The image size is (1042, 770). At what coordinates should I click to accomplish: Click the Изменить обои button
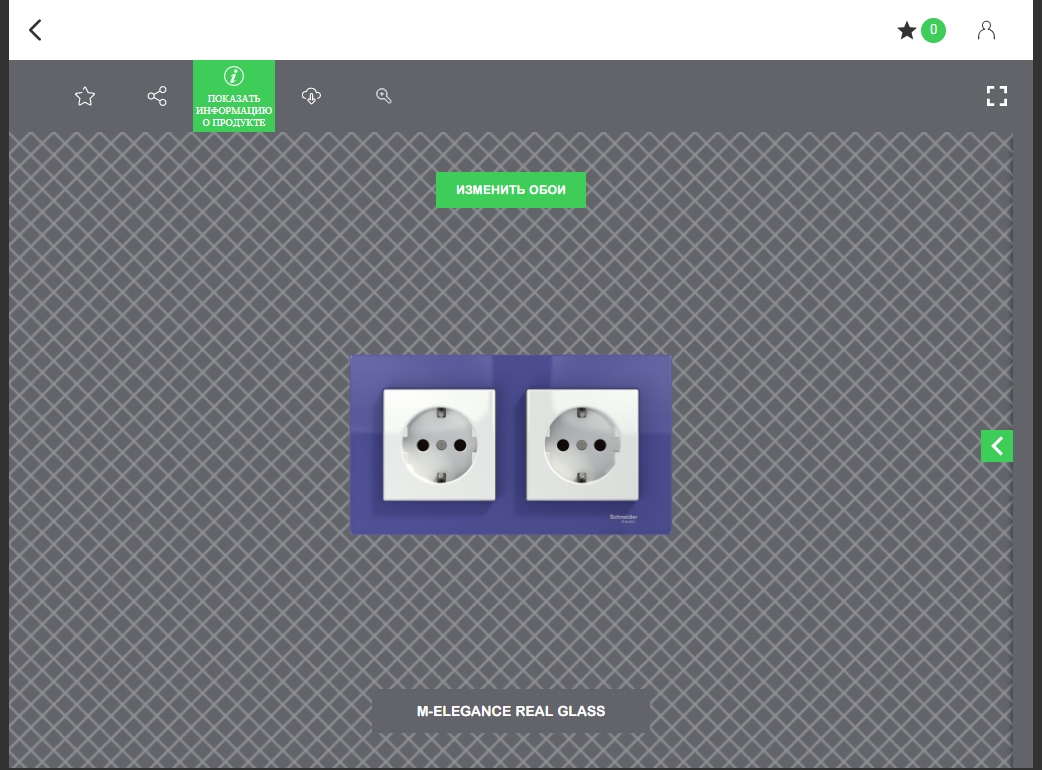(511, 190)
